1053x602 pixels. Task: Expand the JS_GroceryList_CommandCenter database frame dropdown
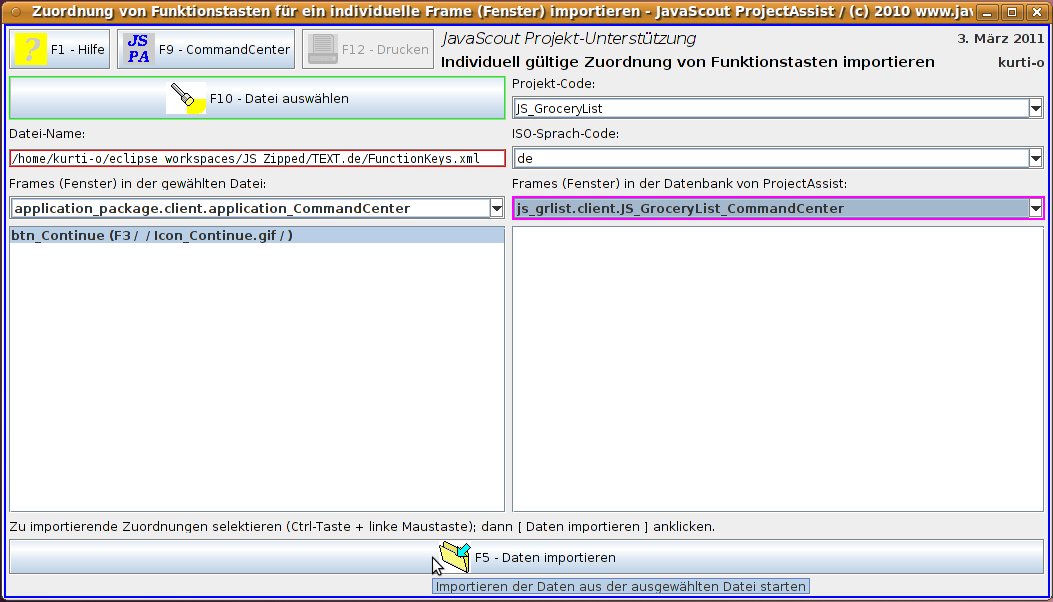(1034, 208)
